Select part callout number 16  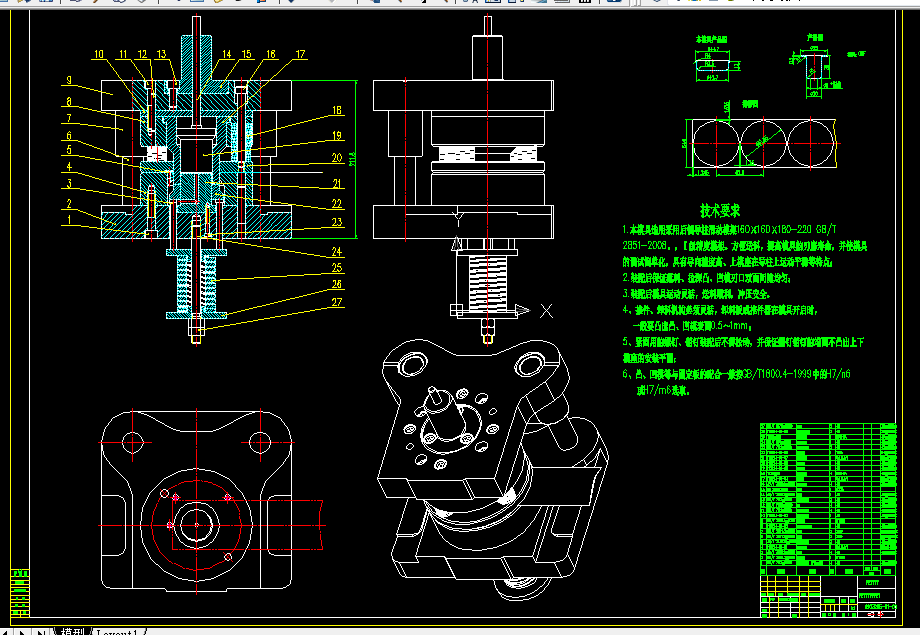click(270, 54)
